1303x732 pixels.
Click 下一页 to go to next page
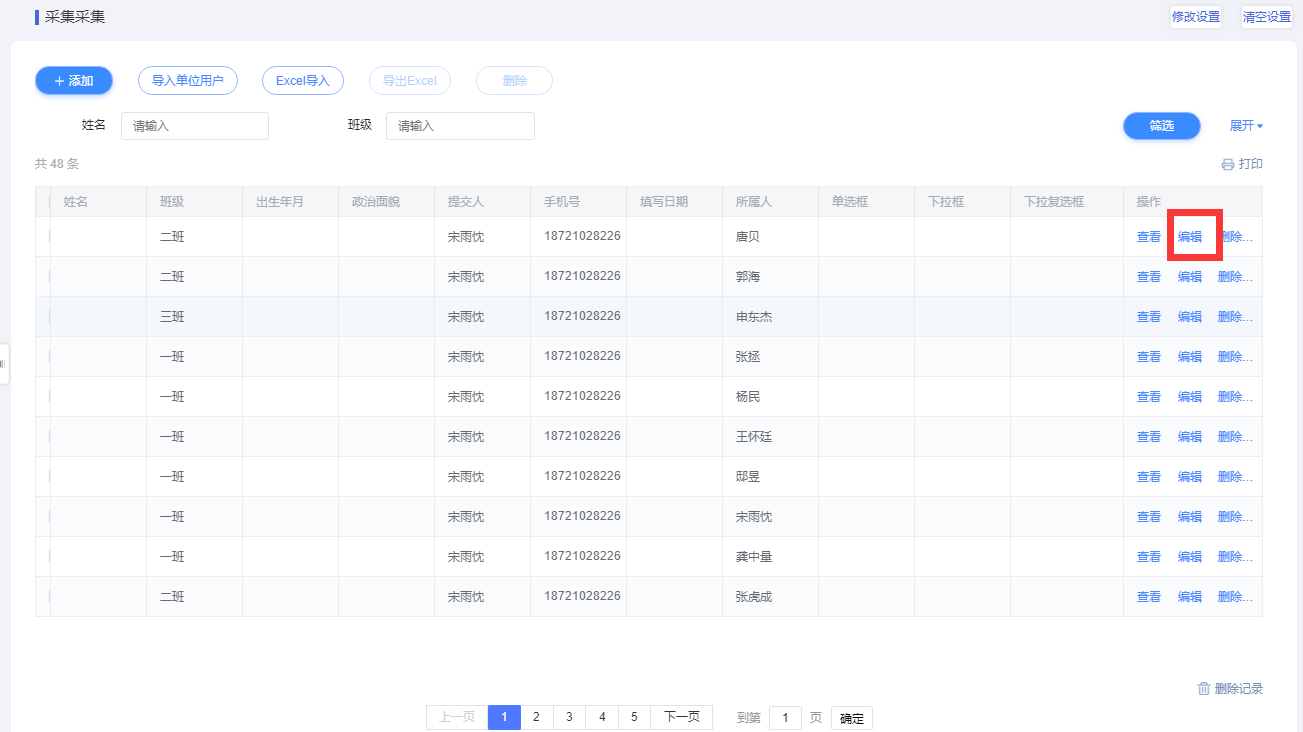pos(682,717)
